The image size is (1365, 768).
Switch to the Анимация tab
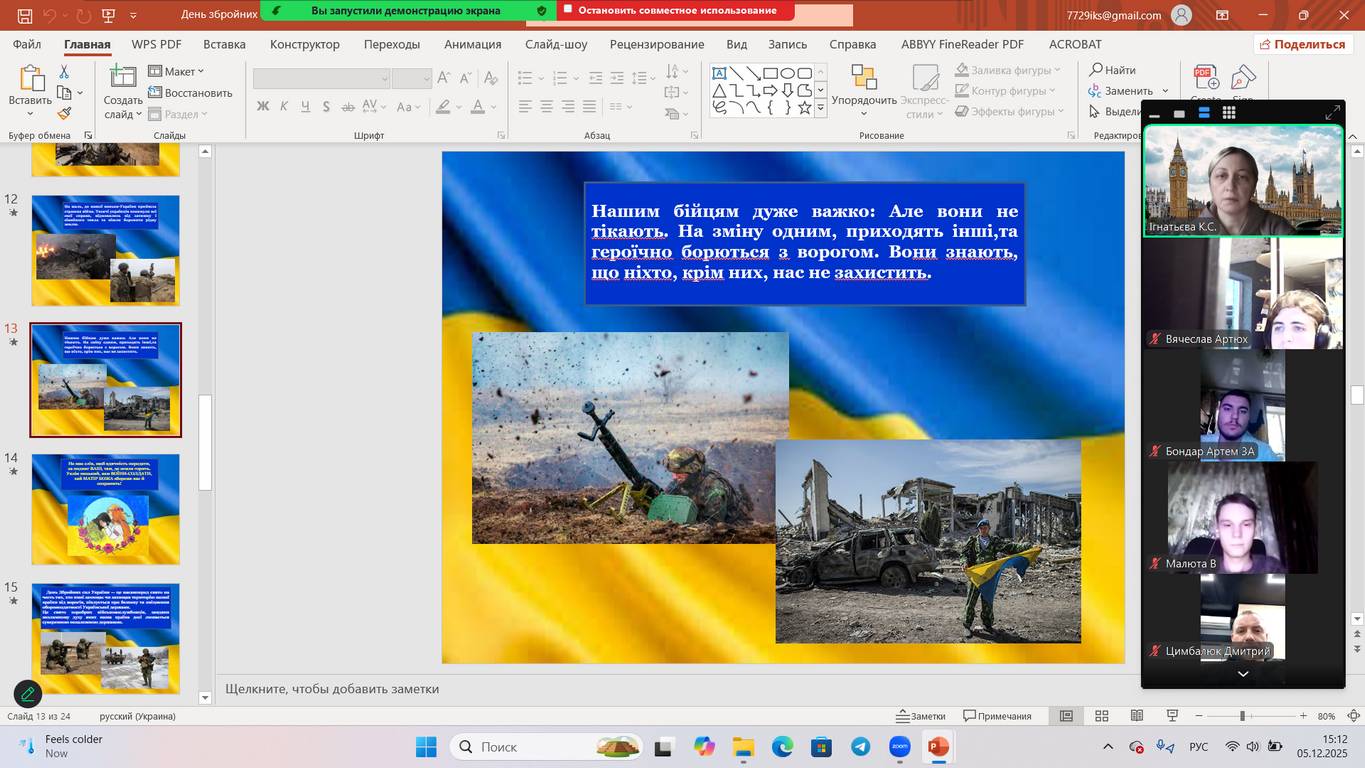(x=472, y=44)
